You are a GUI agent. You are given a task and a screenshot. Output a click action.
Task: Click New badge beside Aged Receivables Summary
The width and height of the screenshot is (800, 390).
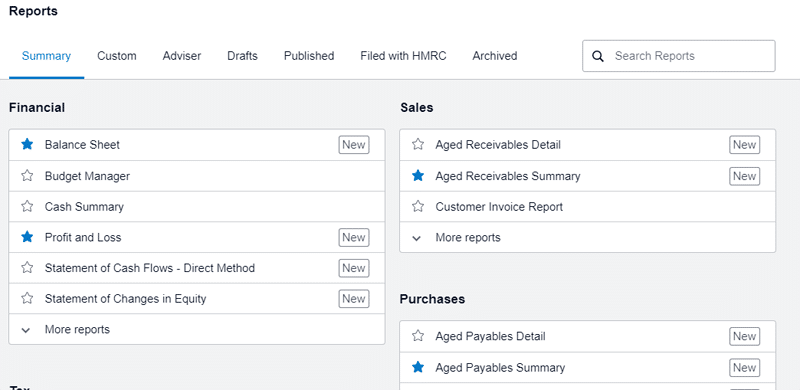click(x=744, y=176)
